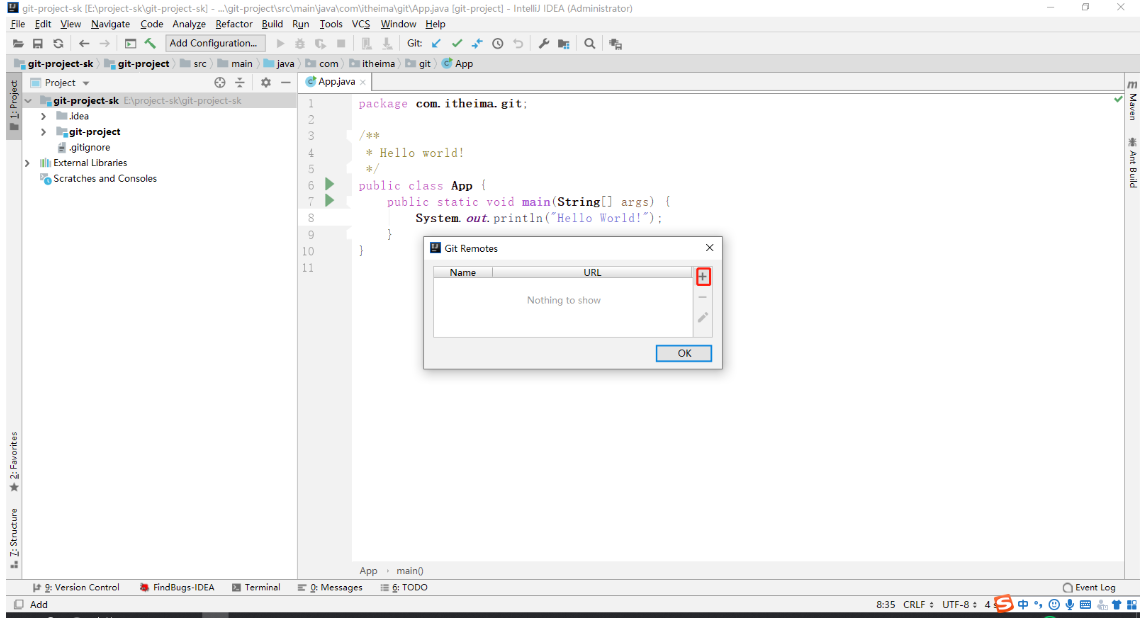
Task: Open Settings with the wrench icon
Action: pyautogui.click(x=544, y=44)
